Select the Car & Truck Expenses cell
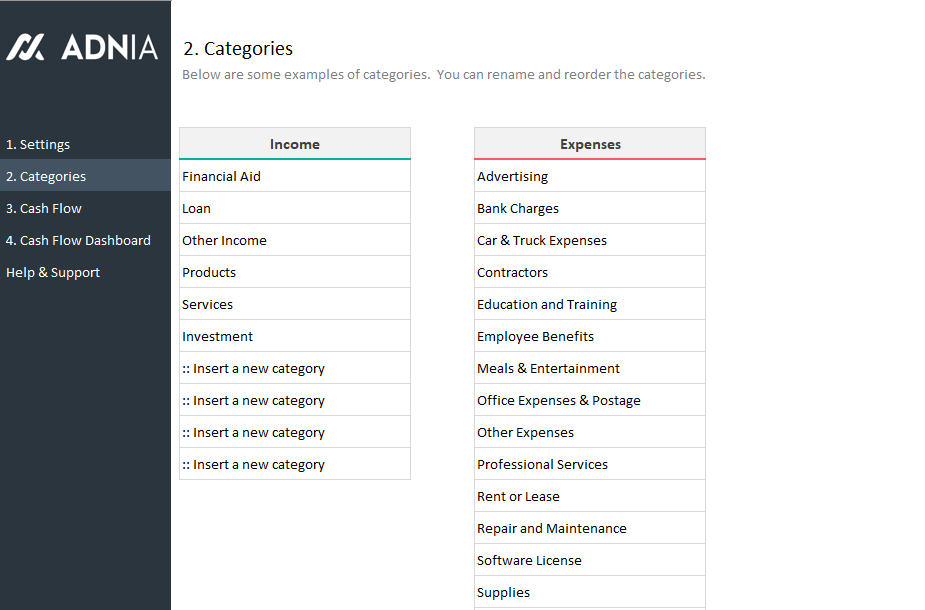Image resolution: width=925 pixels, height=610 pixels. pyautogui.click(x=589, y=241)
